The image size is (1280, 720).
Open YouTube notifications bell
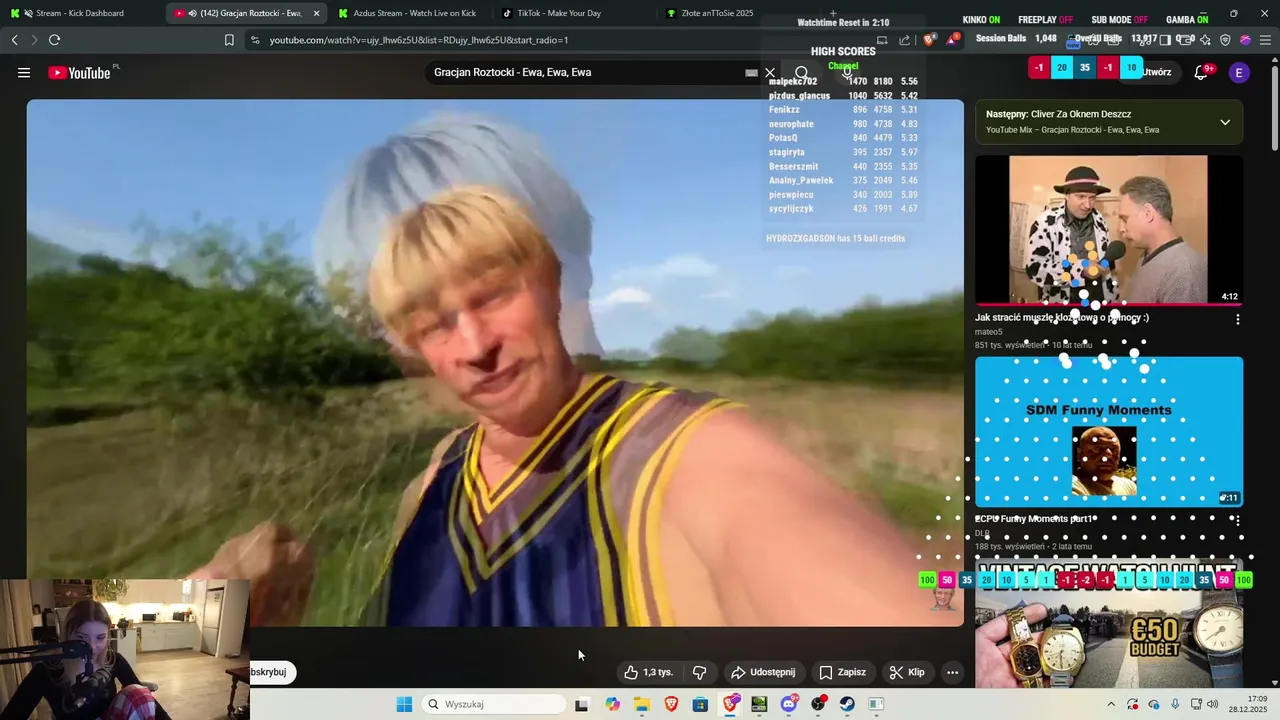click(1201, 73)
